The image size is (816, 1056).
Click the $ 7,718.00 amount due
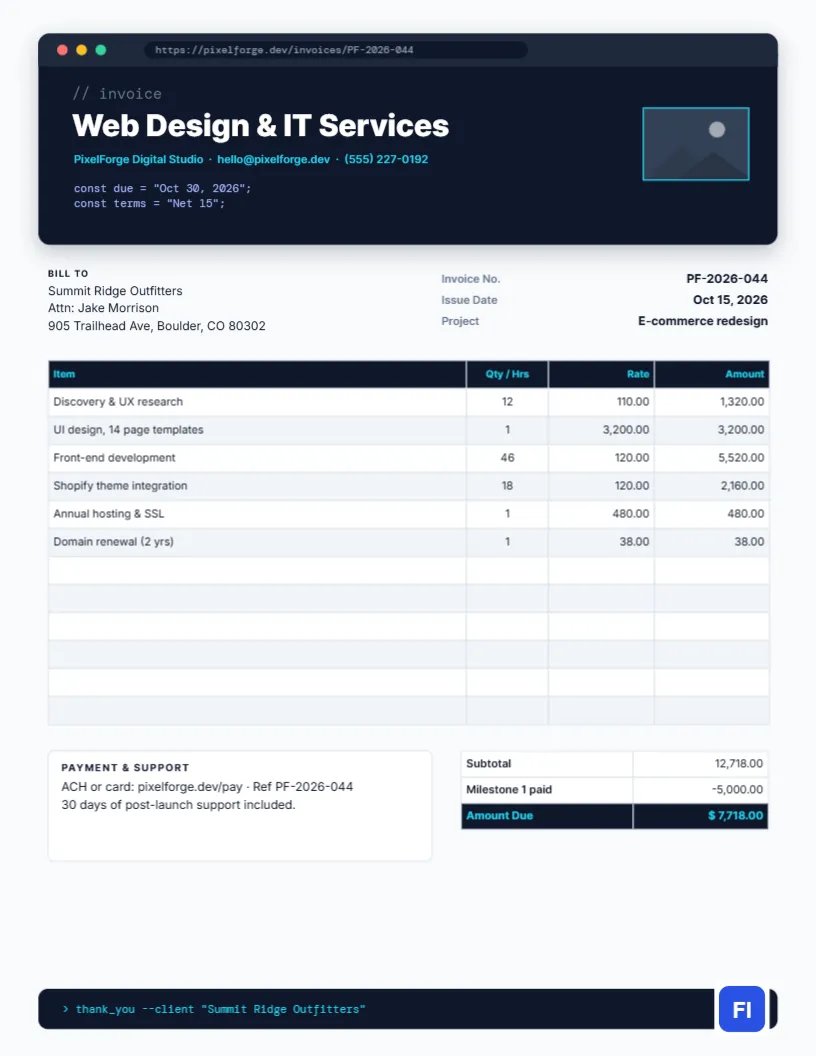coord(735,816)
